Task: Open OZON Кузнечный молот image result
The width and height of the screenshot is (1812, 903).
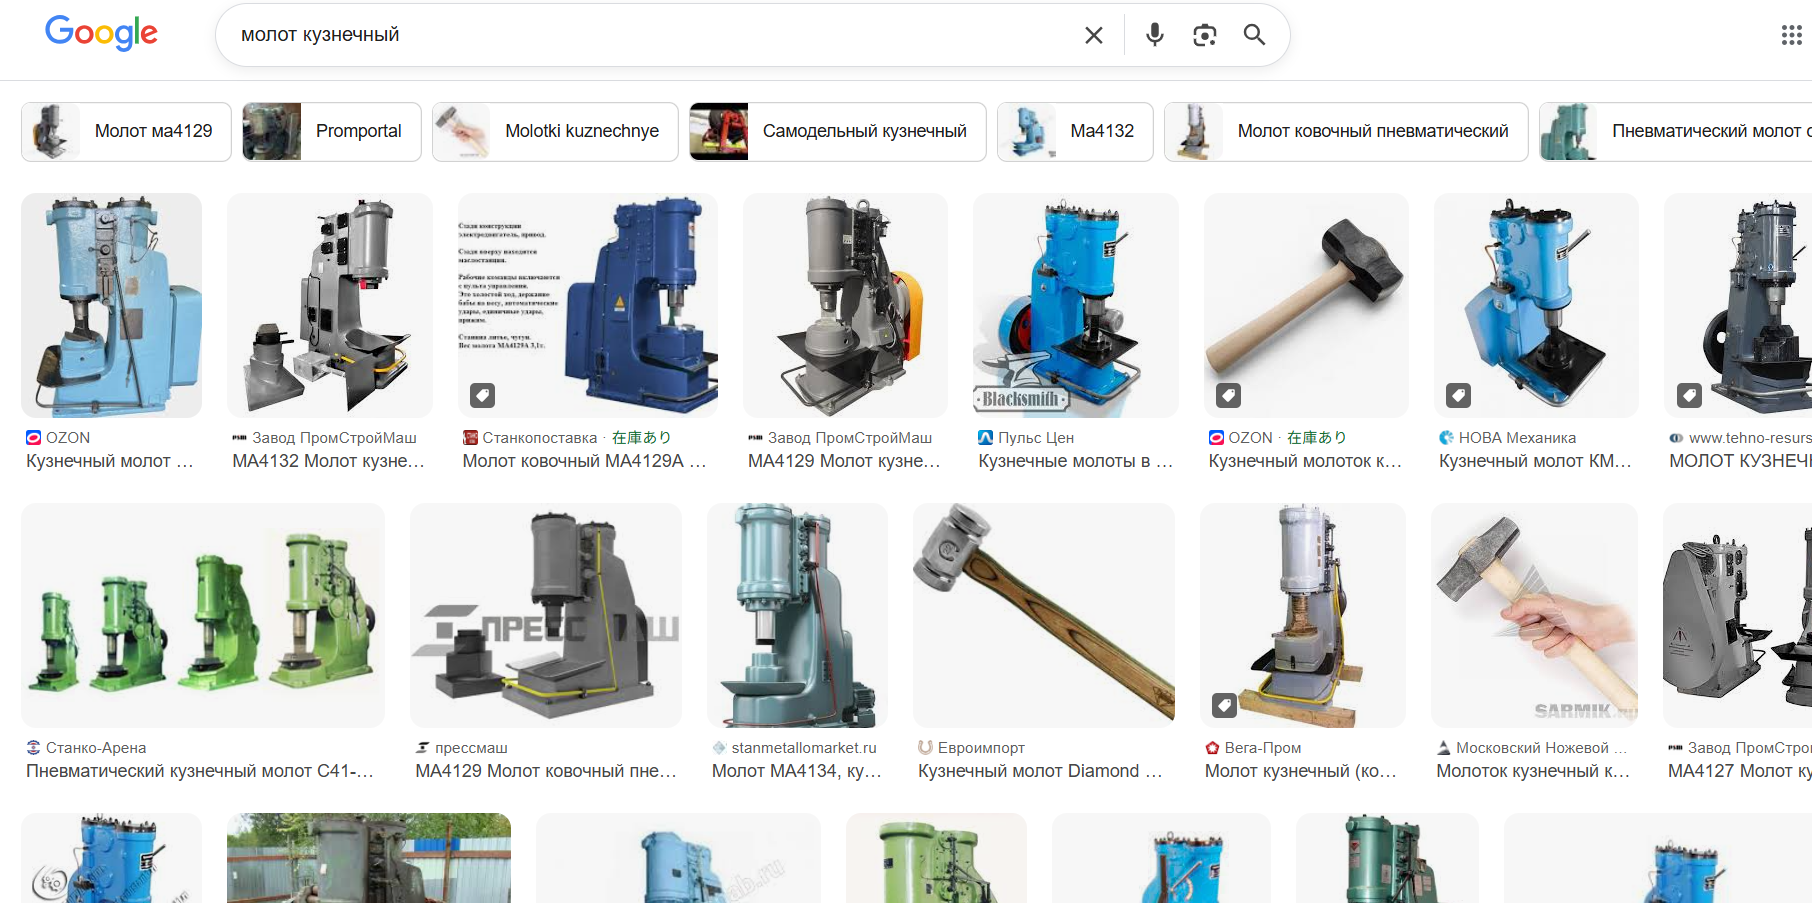Action: pos(111,305)
